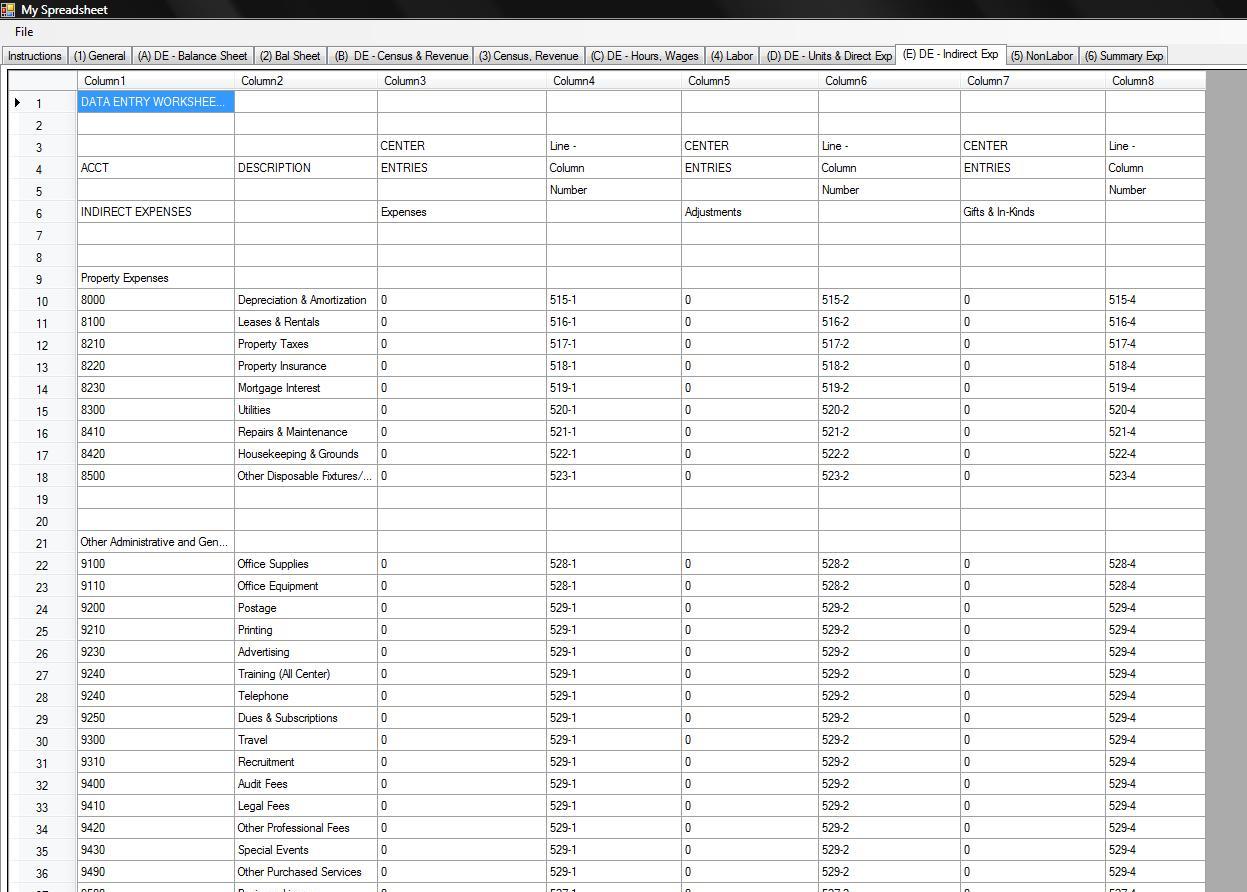This screenshot has height=892, width=1247.
Task: Click the Column8 header
Action: tap(1156, 81)
